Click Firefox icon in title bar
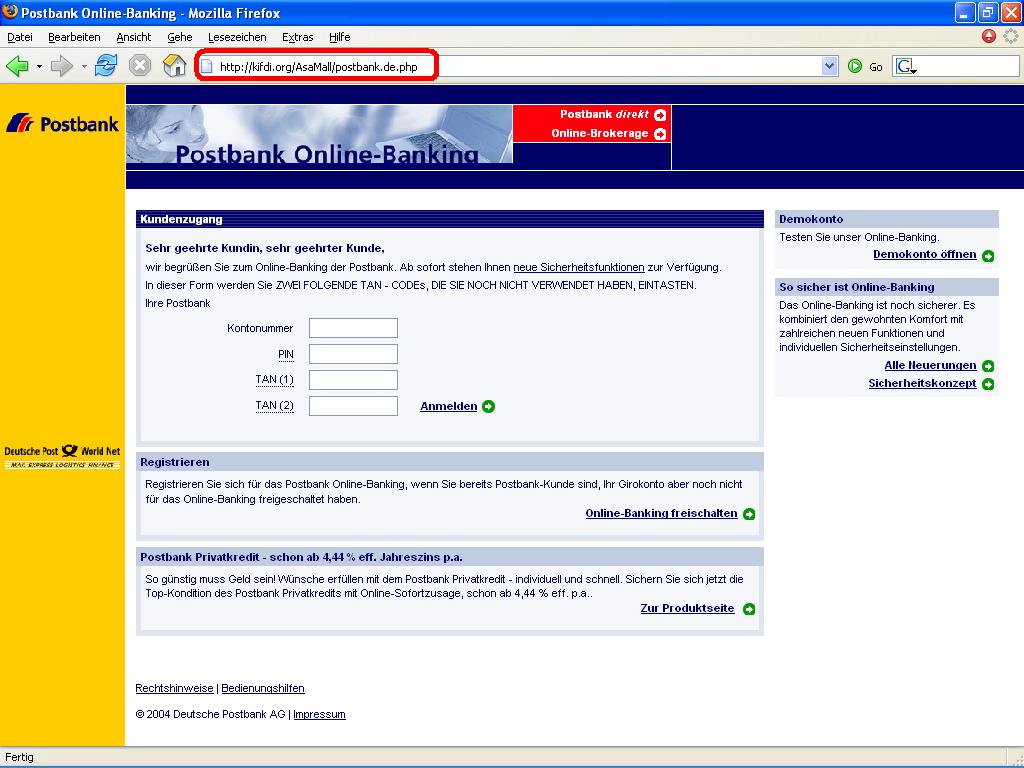Viewport: 1024px width, 768px height. (x=10, y=12)
